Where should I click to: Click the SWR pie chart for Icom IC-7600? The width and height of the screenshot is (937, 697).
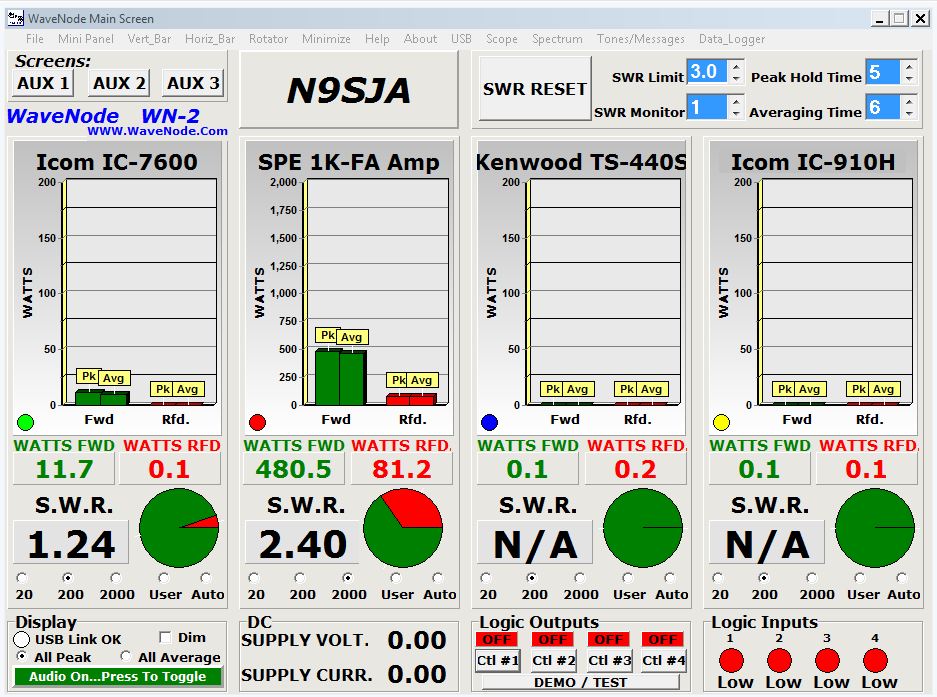tap(178, 528)
